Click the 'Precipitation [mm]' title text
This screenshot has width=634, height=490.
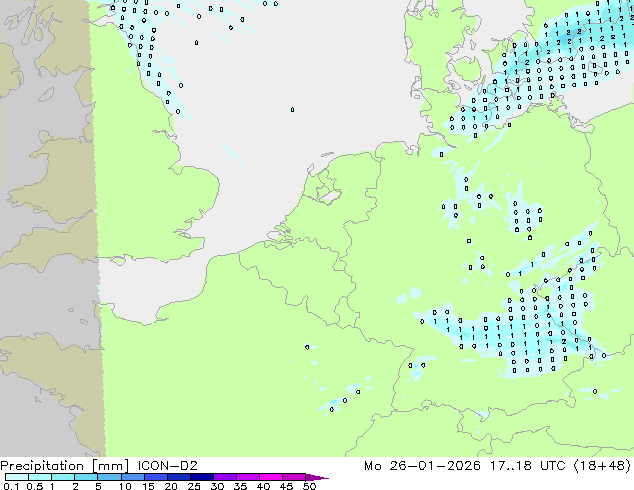click(x=65, y=466)
